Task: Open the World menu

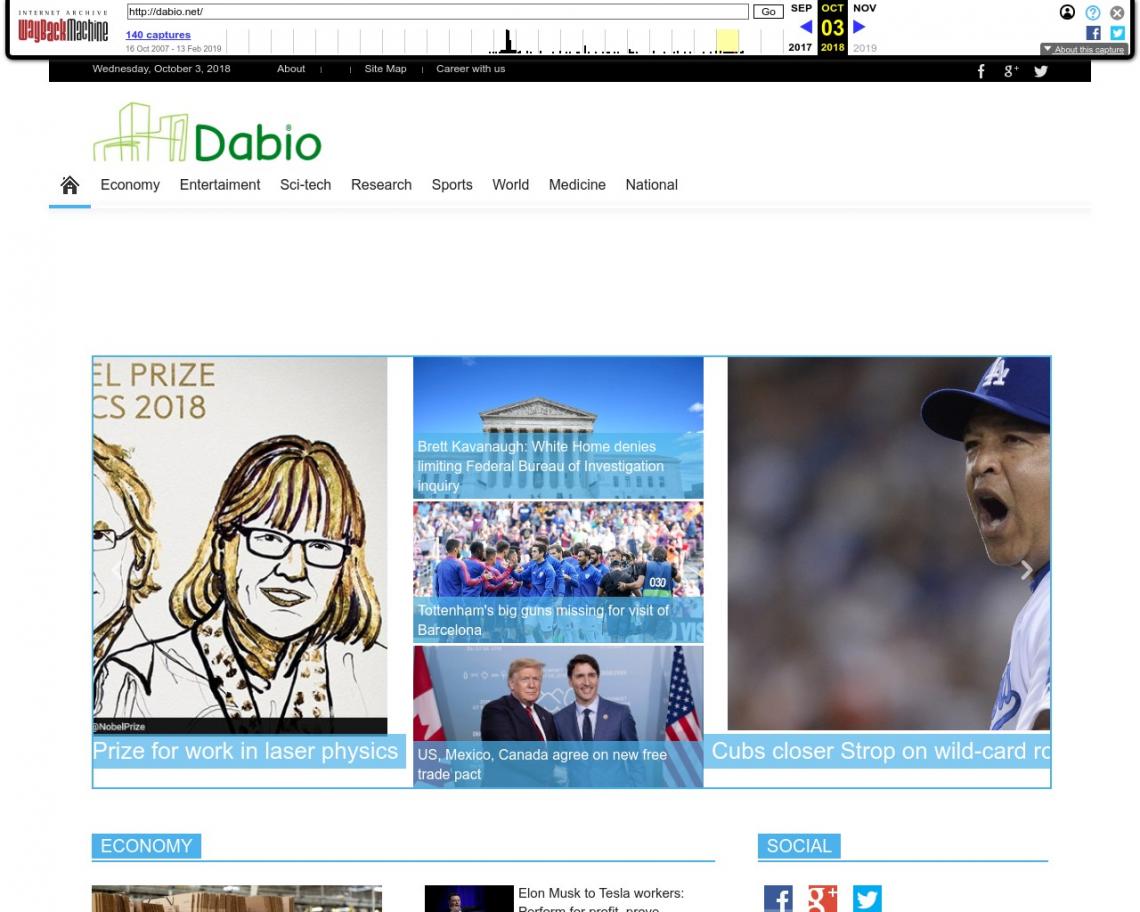Action: tap(510, 185)
